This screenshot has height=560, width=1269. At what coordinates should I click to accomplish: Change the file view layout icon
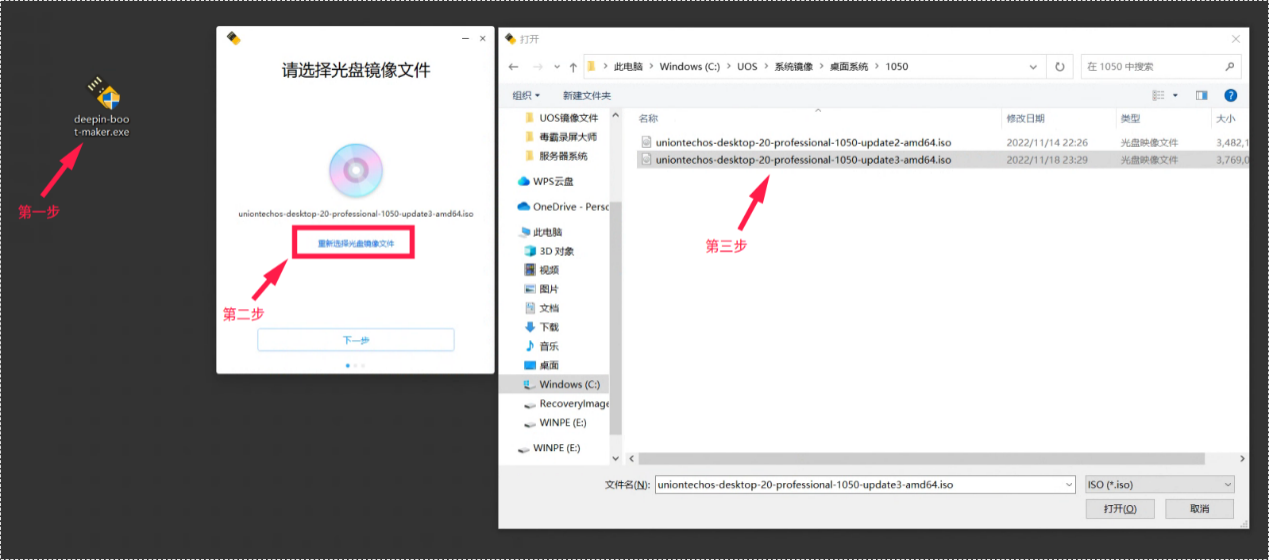point(1159,95)
